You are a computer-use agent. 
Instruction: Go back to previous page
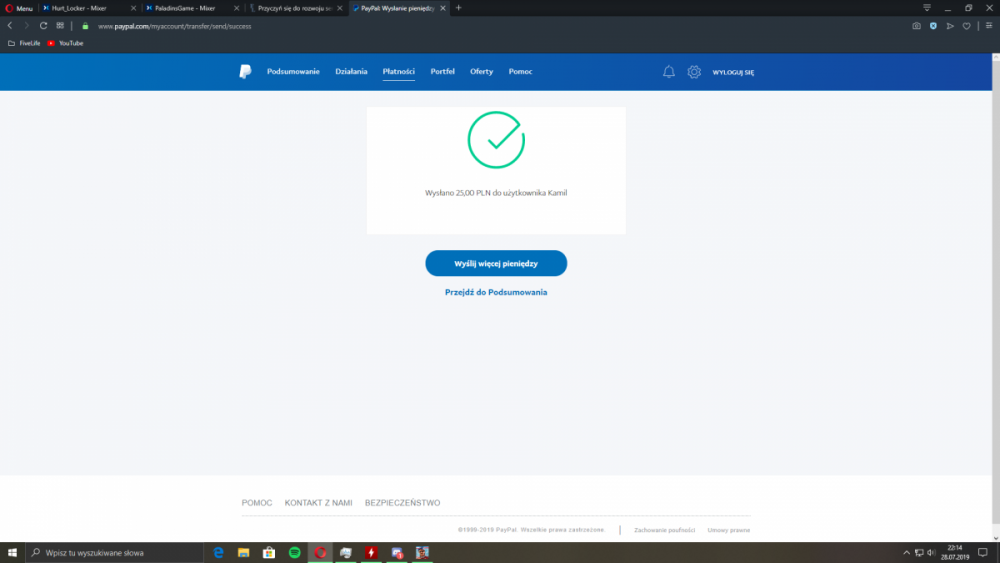click(10, 26)
